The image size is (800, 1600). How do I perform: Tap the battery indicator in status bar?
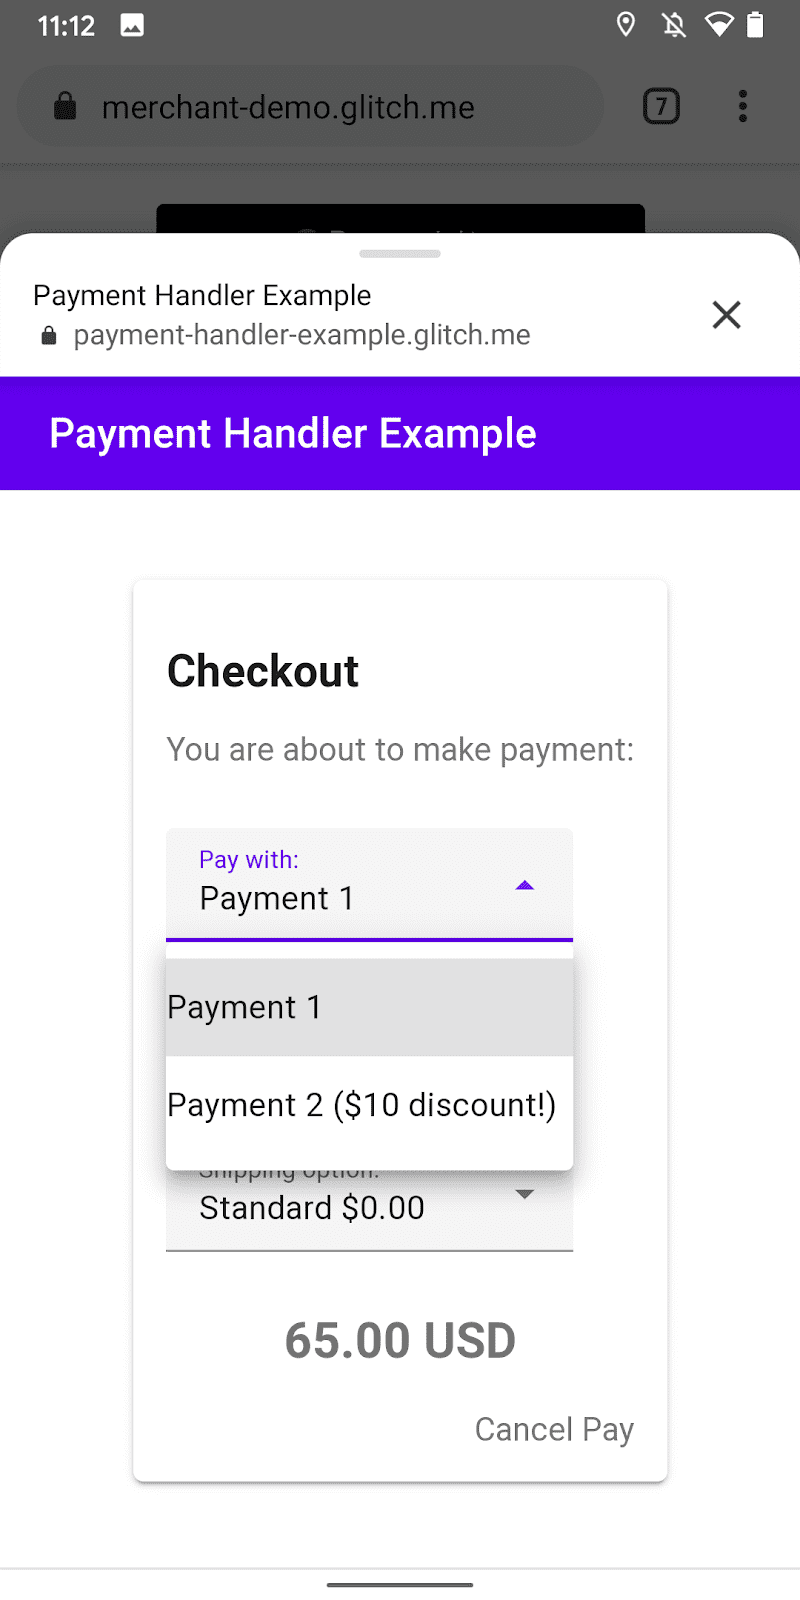coord(755,25)
